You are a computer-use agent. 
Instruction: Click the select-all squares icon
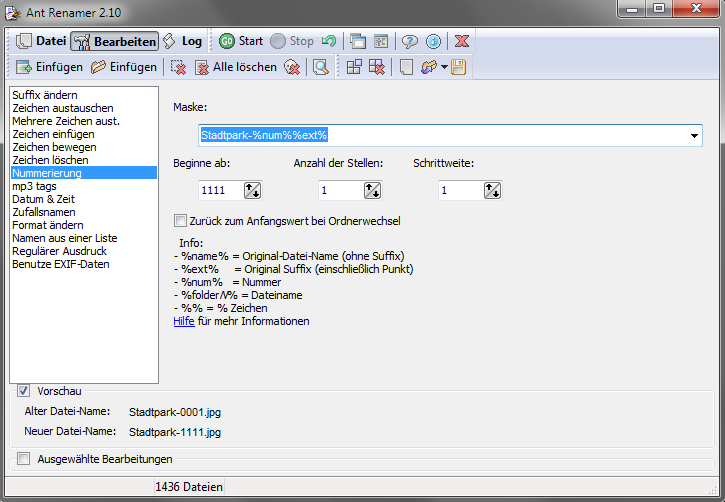354,67
